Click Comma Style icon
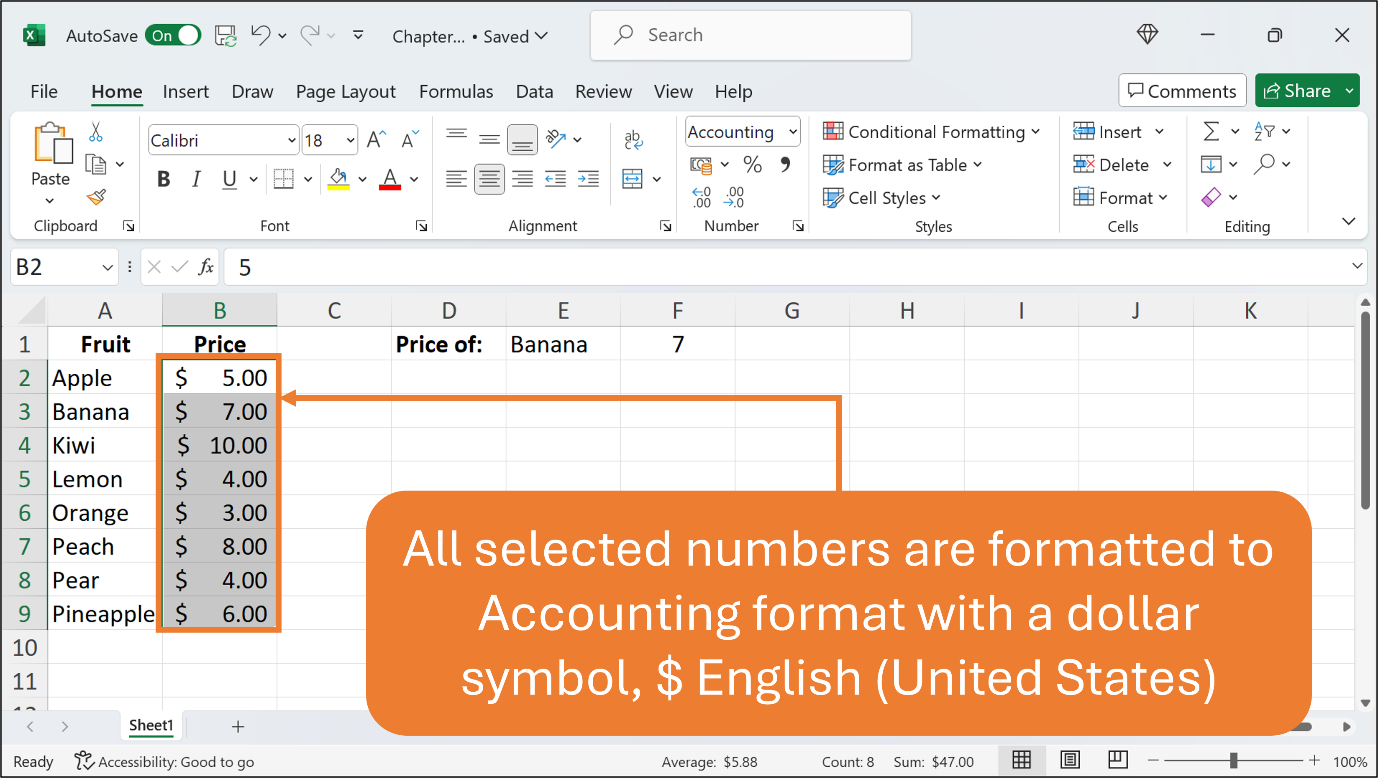Viewport: 1378px width, 778px height. pos(785,164)
